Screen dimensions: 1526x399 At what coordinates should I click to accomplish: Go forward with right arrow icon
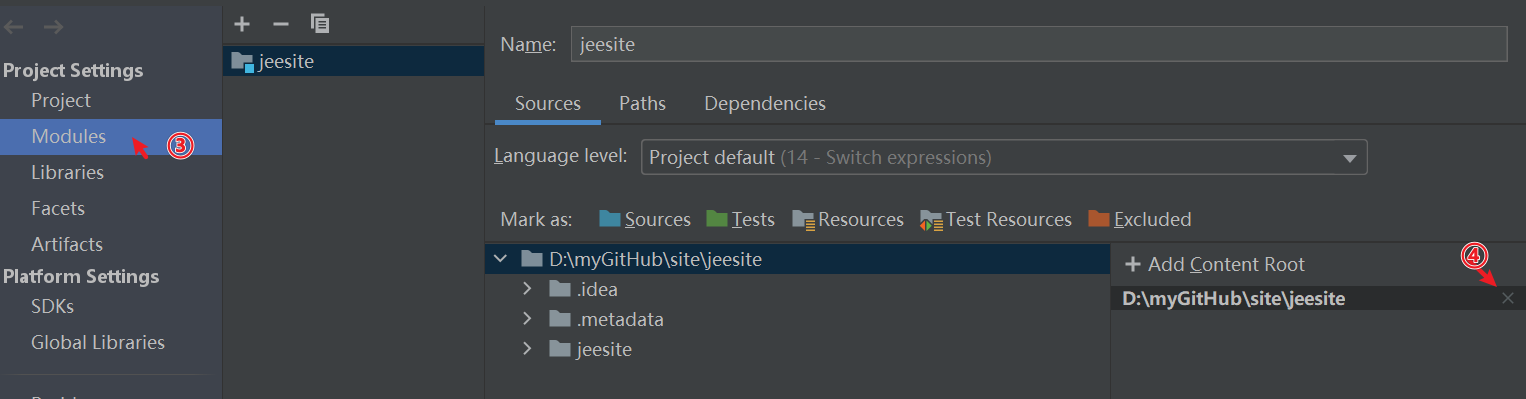[x=54, y=27]
